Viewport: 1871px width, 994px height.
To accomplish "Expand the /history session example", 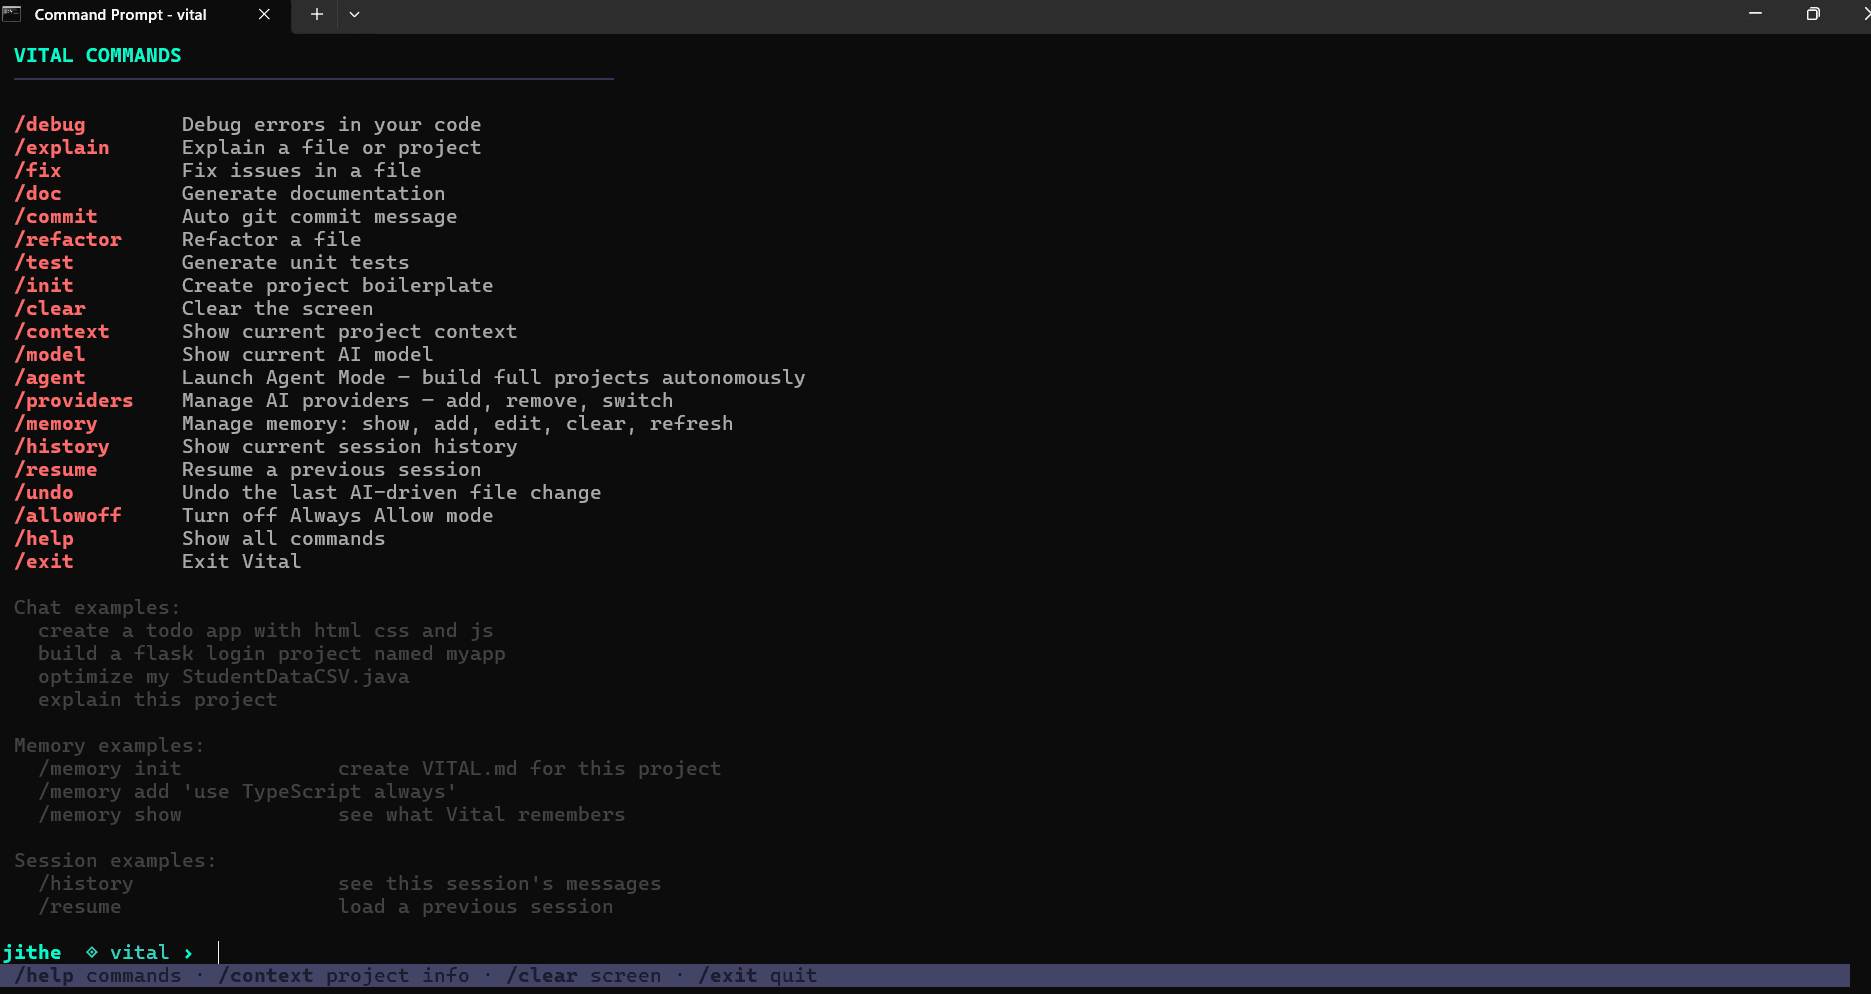I will pos(86,883).
